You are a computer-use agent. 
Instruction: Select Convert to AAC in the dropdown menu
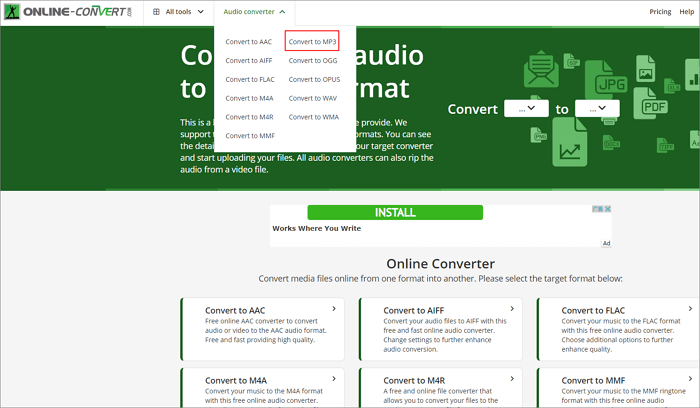[x=249, y=42]
